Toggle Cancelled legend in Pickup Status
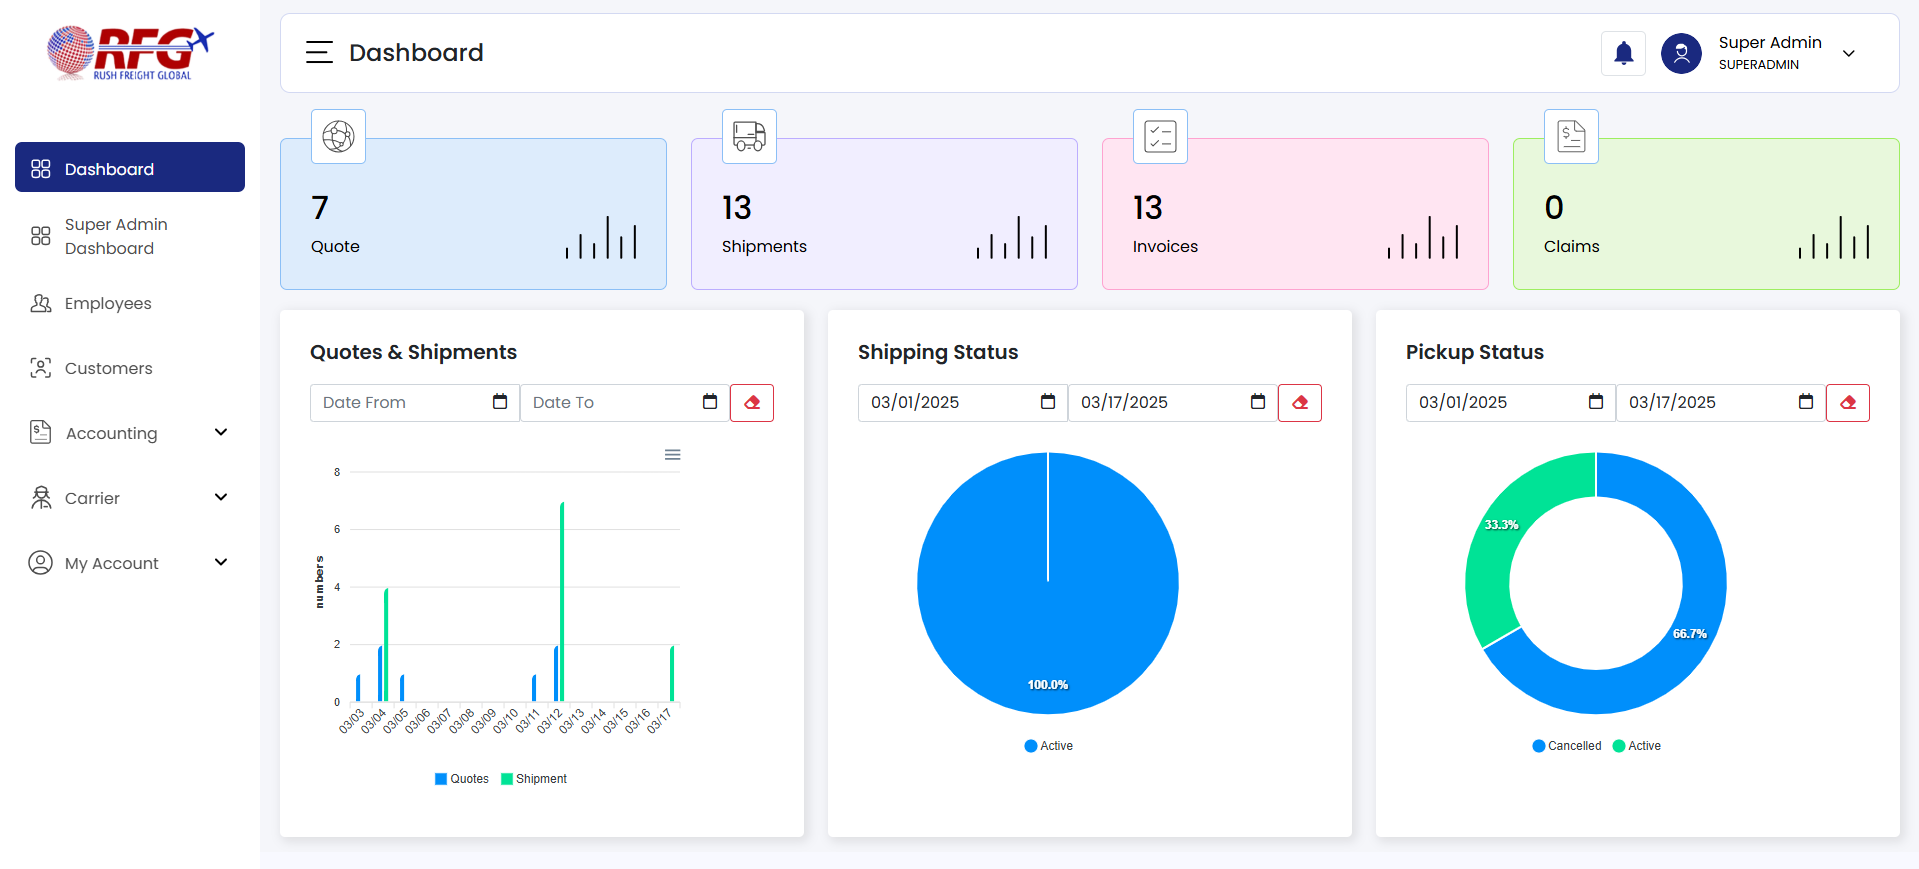Image resolution: width=1919 pixels, height=869 pixels. click(x=1567, y=746)
